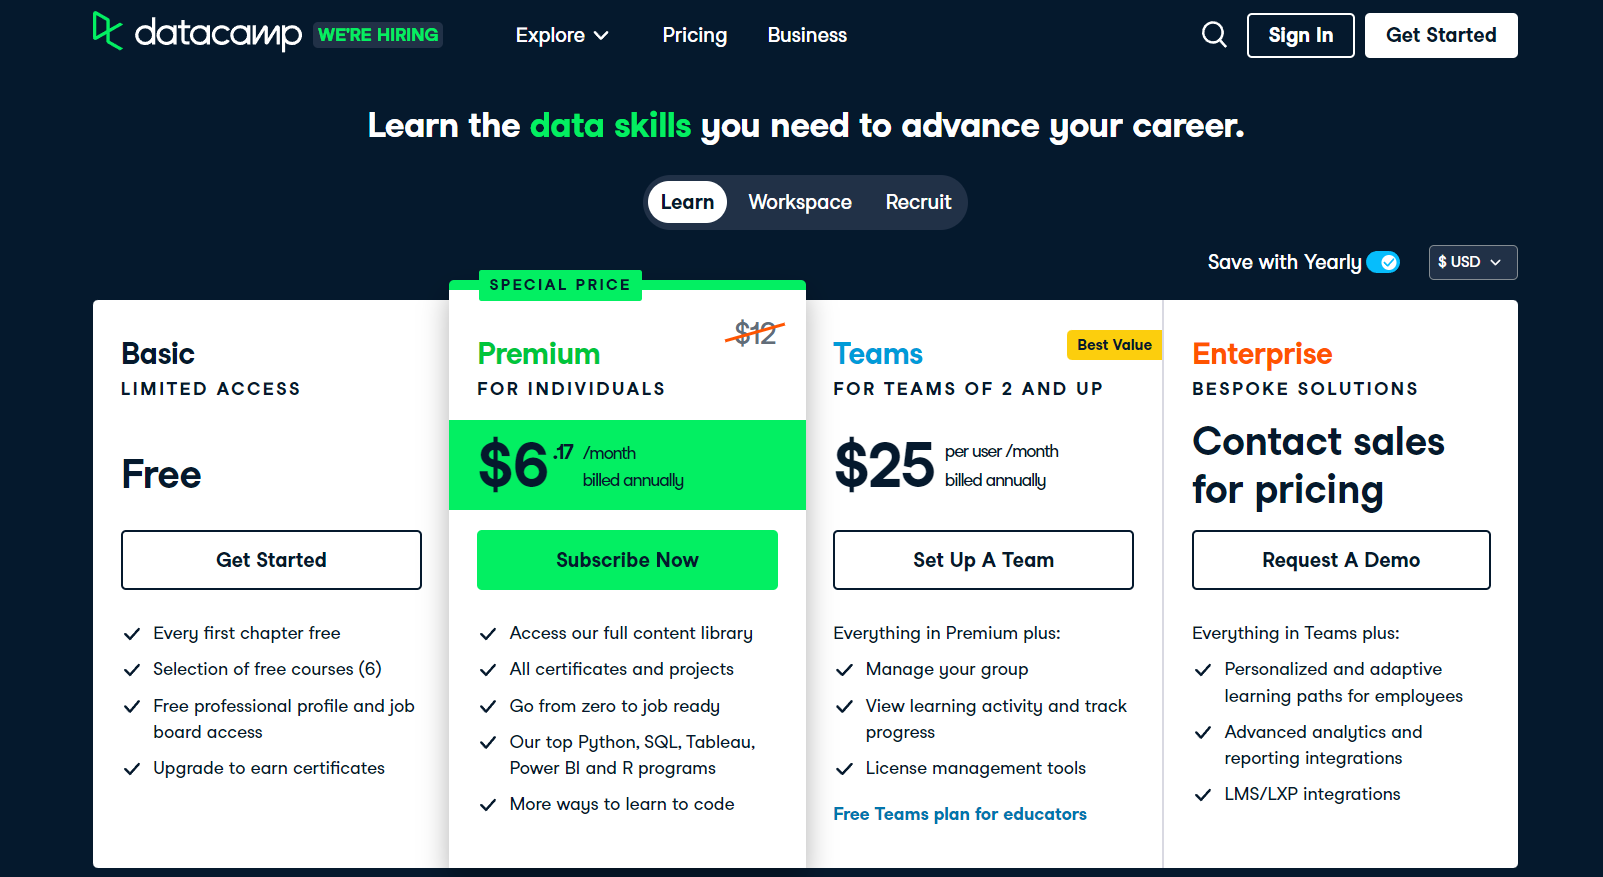
Task: Expand the Explore dropdown menu
Action: coord(562,35)
